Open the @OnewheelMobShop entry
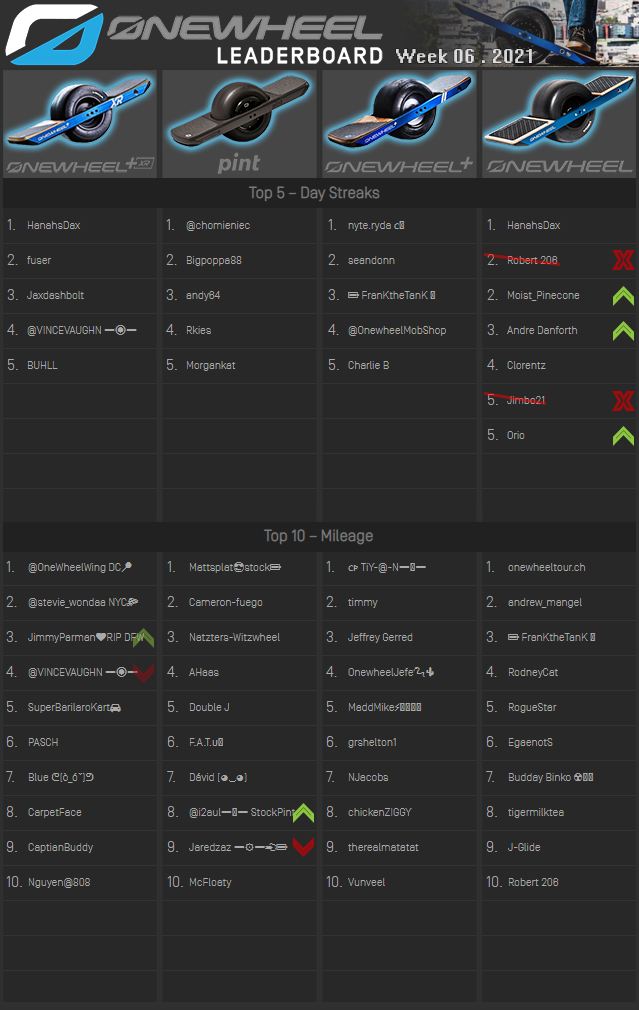This screenshot has width=639, height=1010. (396, 331)
